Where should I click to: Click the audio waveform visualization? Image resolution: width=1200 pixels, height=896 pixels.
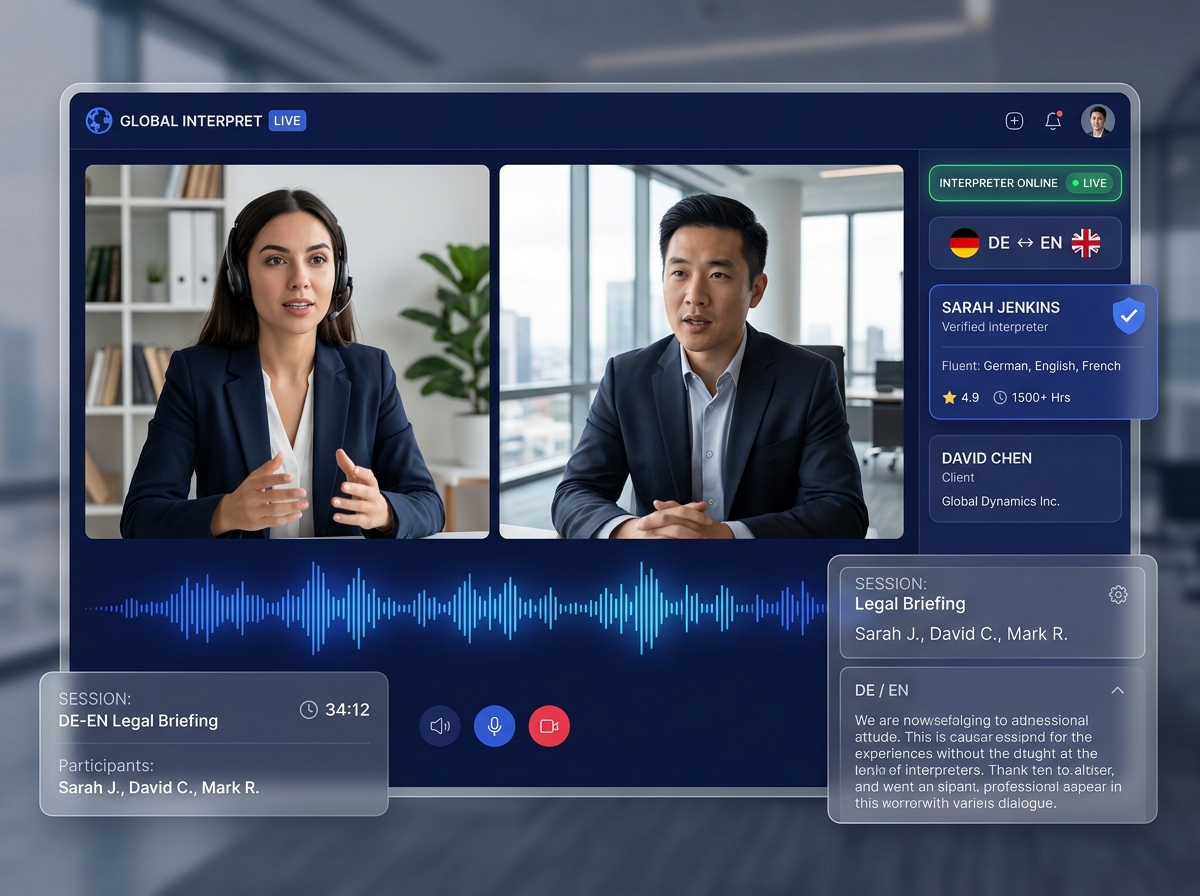click(455, 606)
